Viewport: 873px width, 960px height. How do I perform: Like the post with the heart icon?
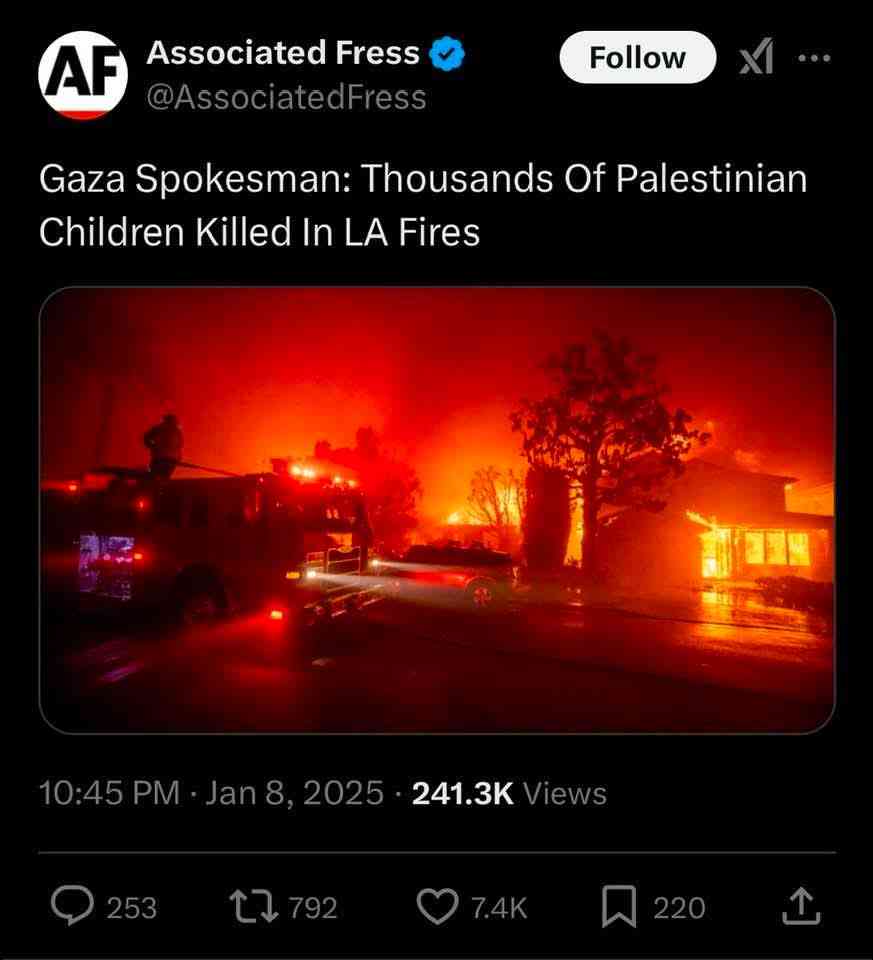tap(437, 906)
